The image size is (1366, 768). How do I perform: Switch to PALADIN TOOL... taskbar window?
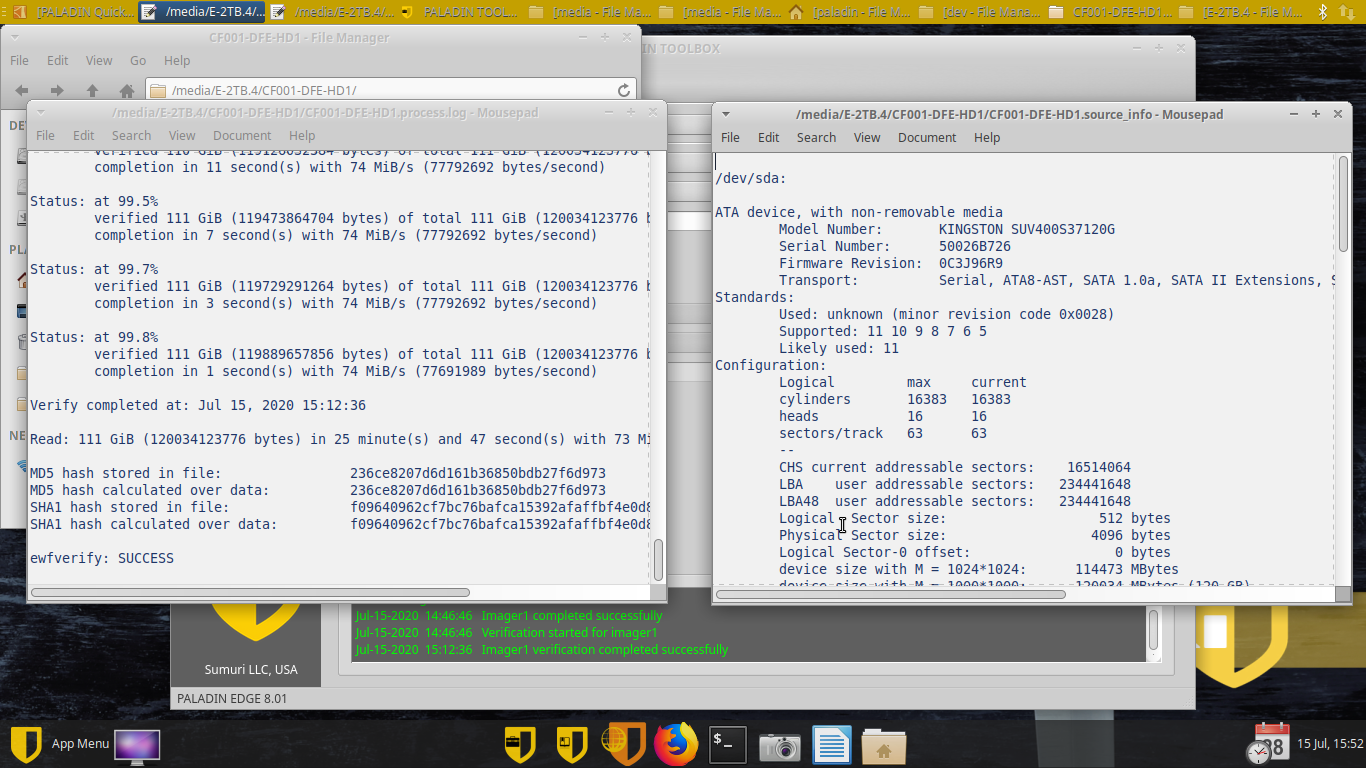(460, 12)
